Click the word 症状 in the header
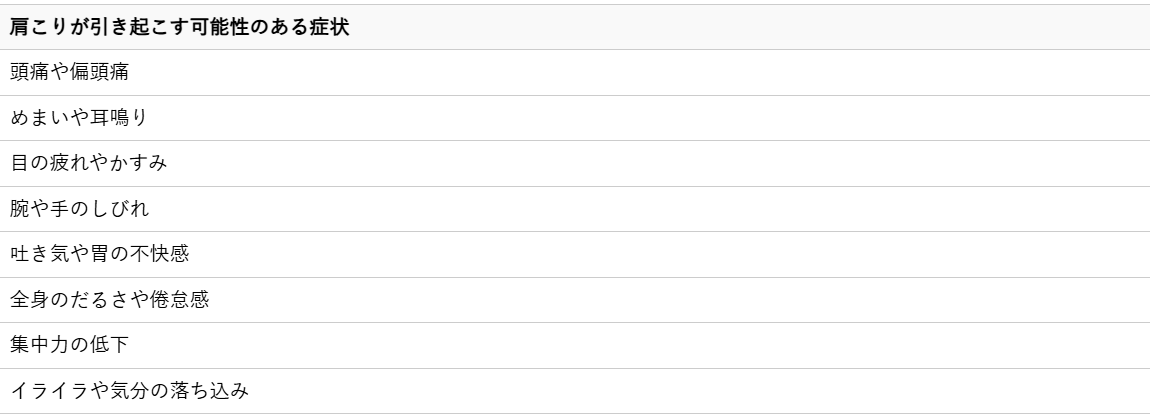 [329, 27]
